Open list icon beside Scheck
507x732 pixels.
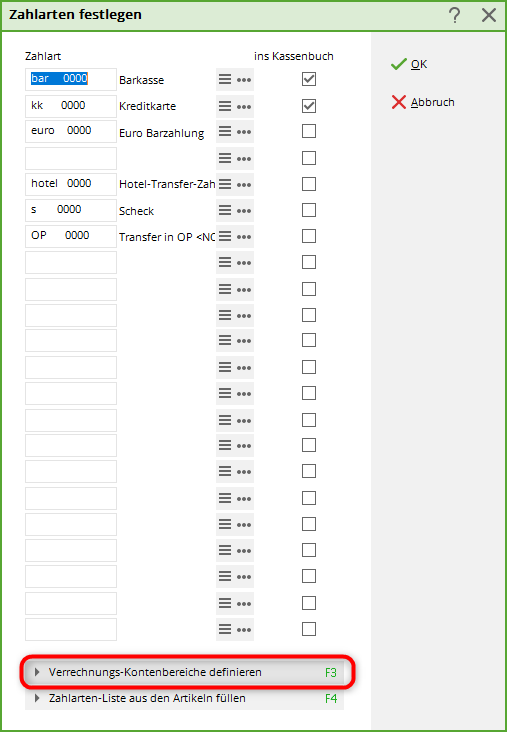pyautogui.click(x=225, y=210)
